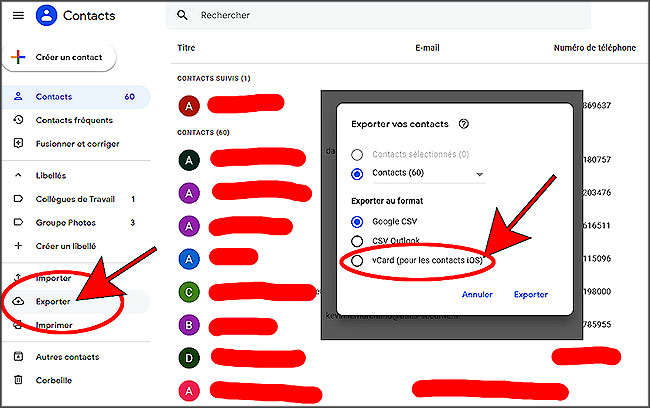Image resolution: width=650 pixels, height=408 pixels.
Task: Click the search magnifier icon
Action: click(x=182, y=15)
